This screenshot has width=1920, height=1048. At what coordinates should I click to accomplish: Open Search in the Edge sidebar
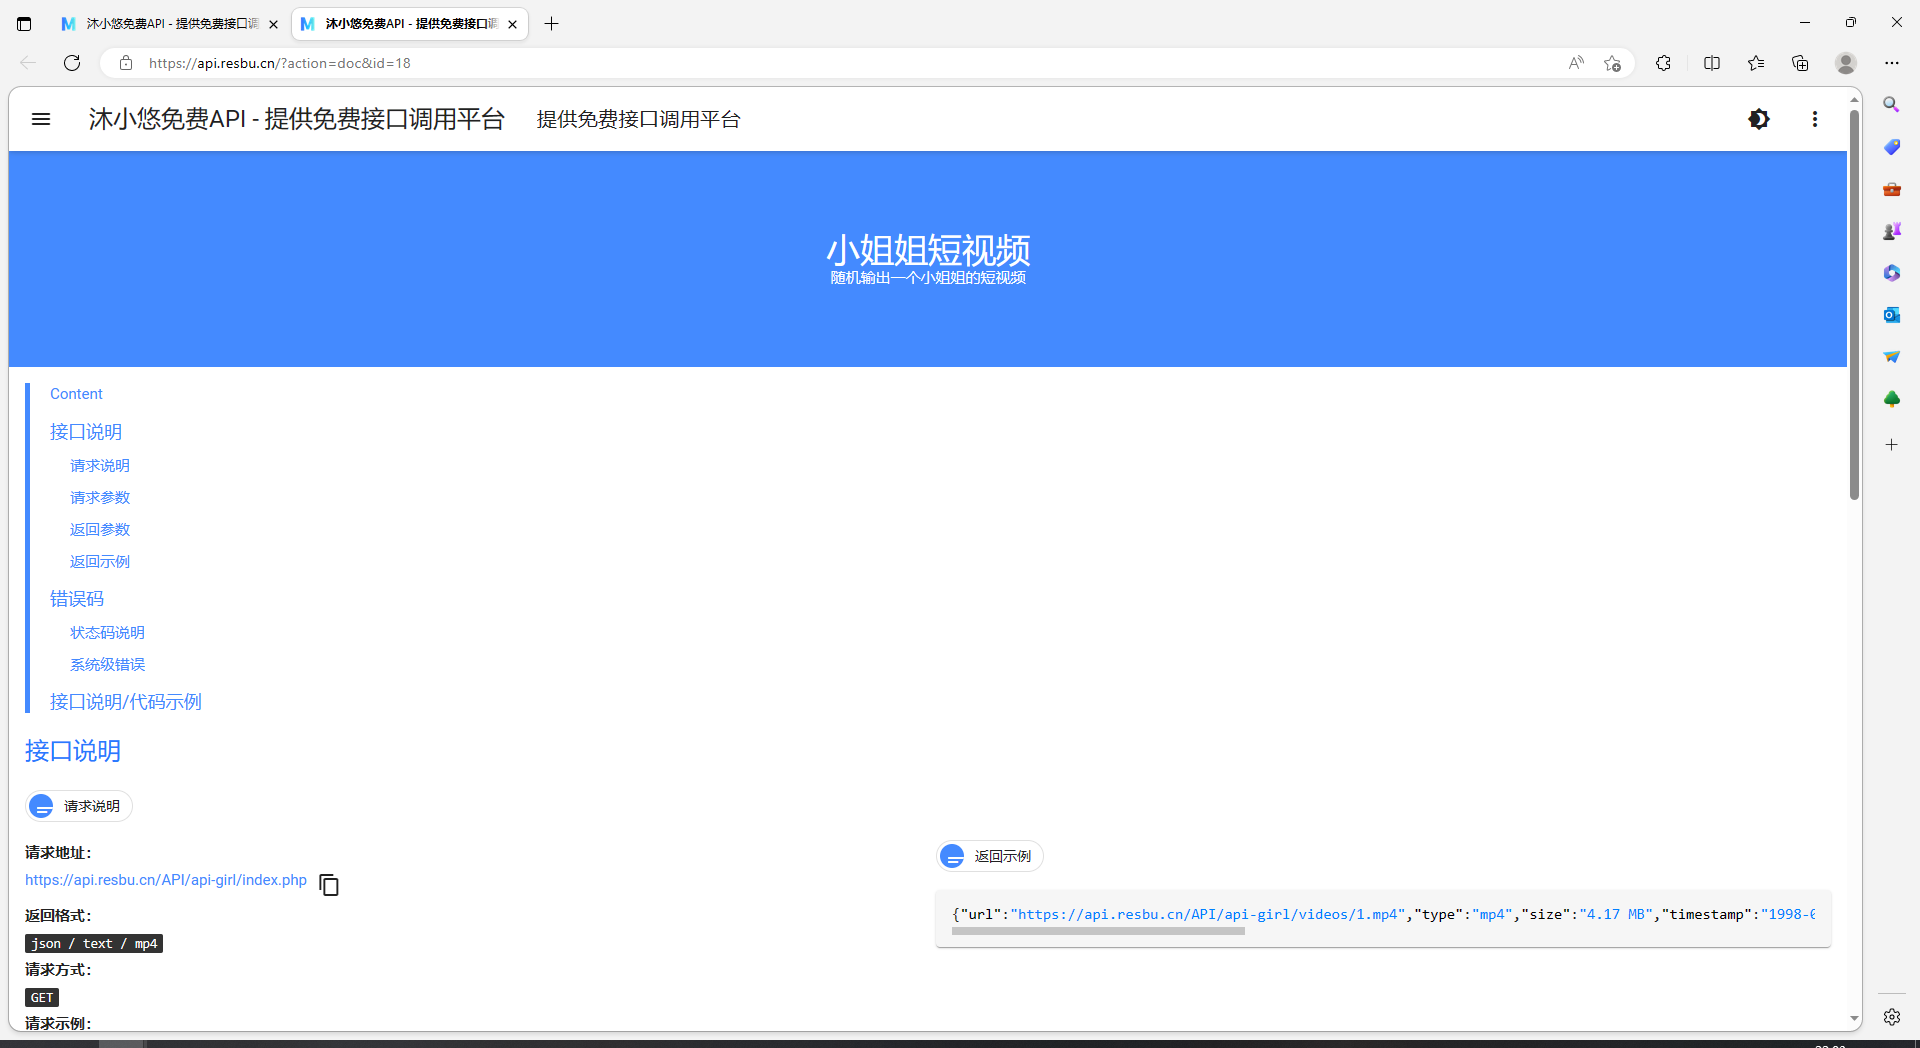tap(1891, 104)
